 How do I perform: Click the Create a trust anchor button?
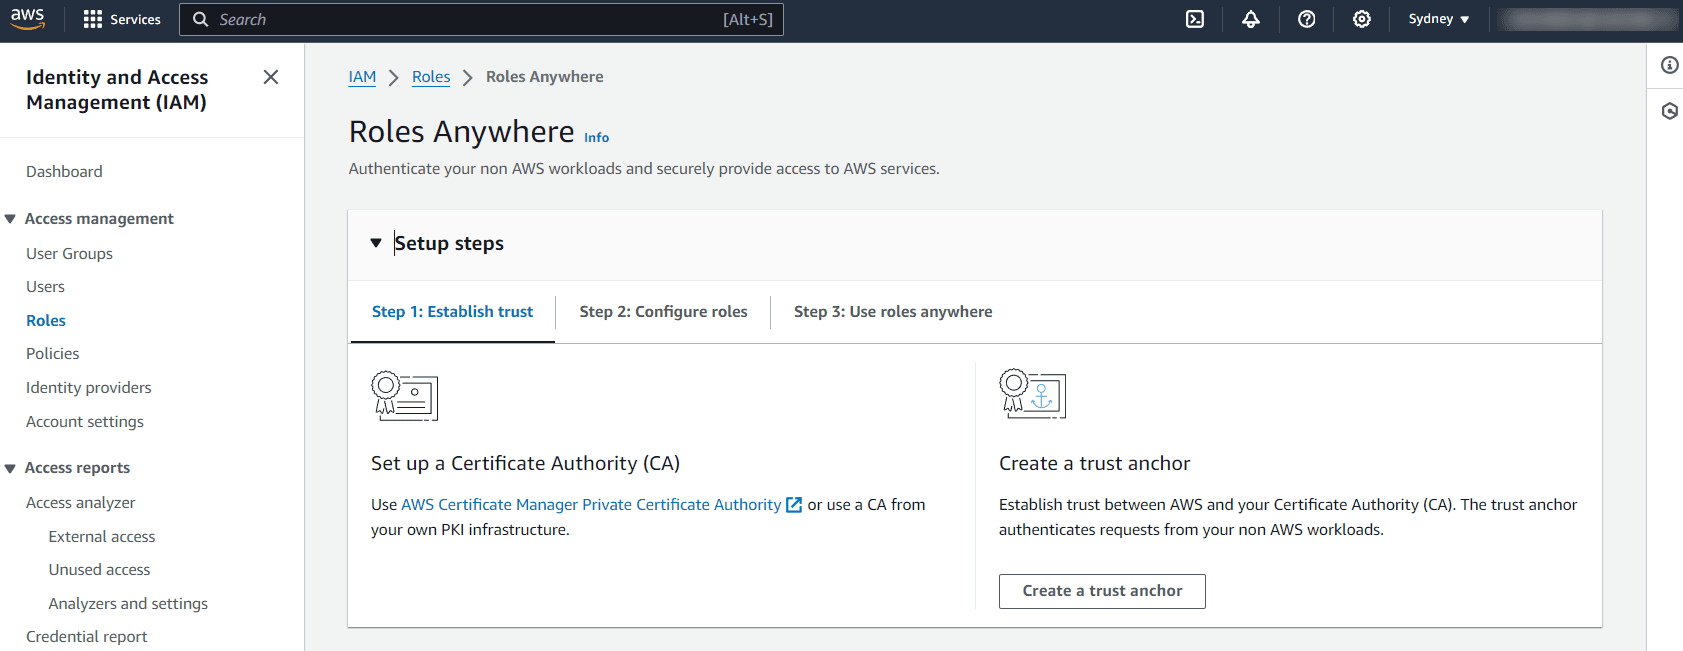pos(1102,591)
